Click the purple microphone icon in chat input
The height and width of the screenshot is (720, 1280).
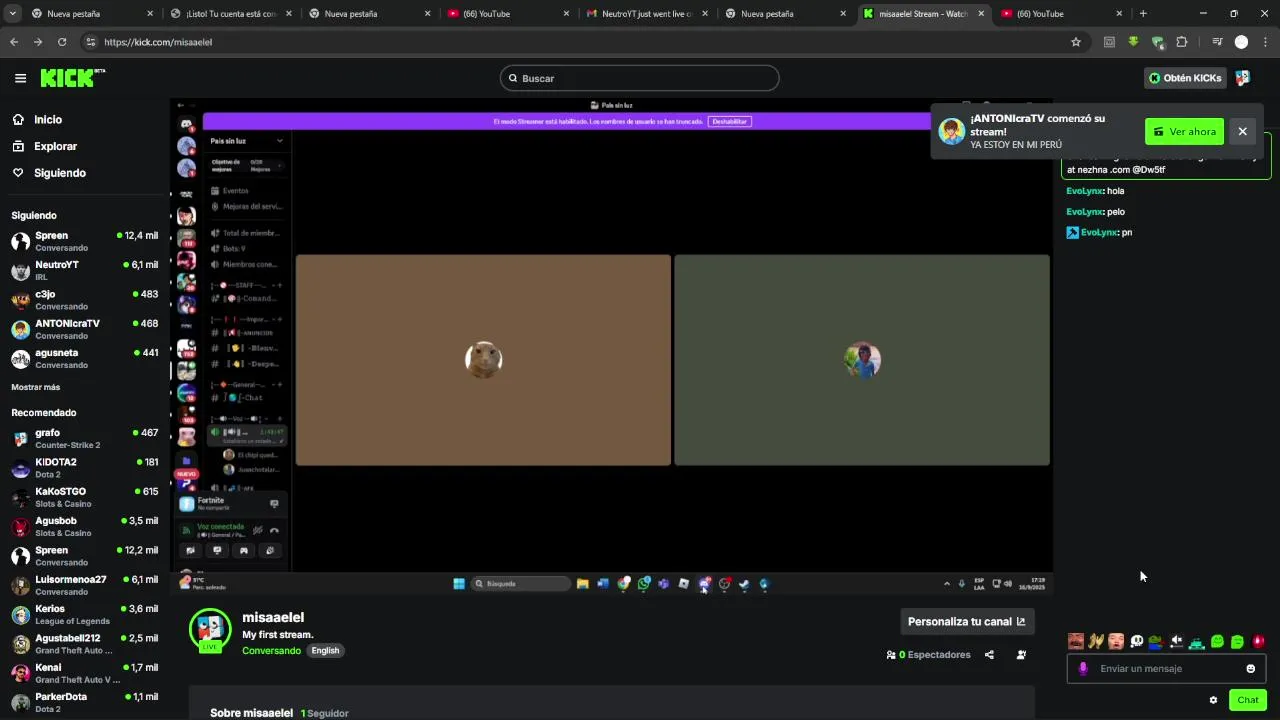pos(1083,669)
